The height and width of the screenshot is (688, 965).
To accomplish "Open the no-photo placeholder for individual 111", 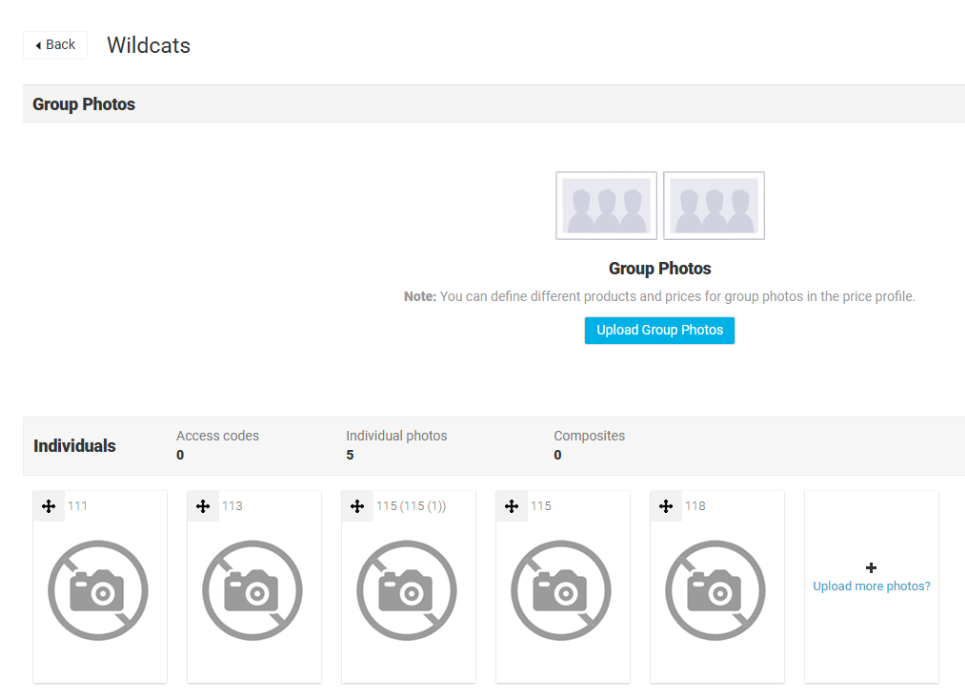I will tap(98, 591).
